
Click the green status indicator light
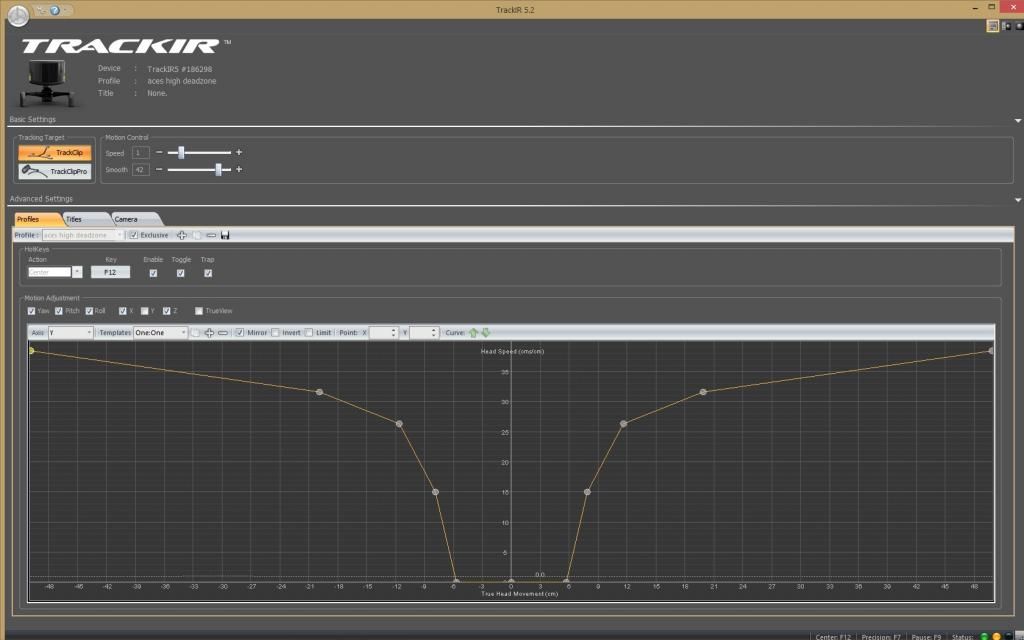tap(984, 637)
